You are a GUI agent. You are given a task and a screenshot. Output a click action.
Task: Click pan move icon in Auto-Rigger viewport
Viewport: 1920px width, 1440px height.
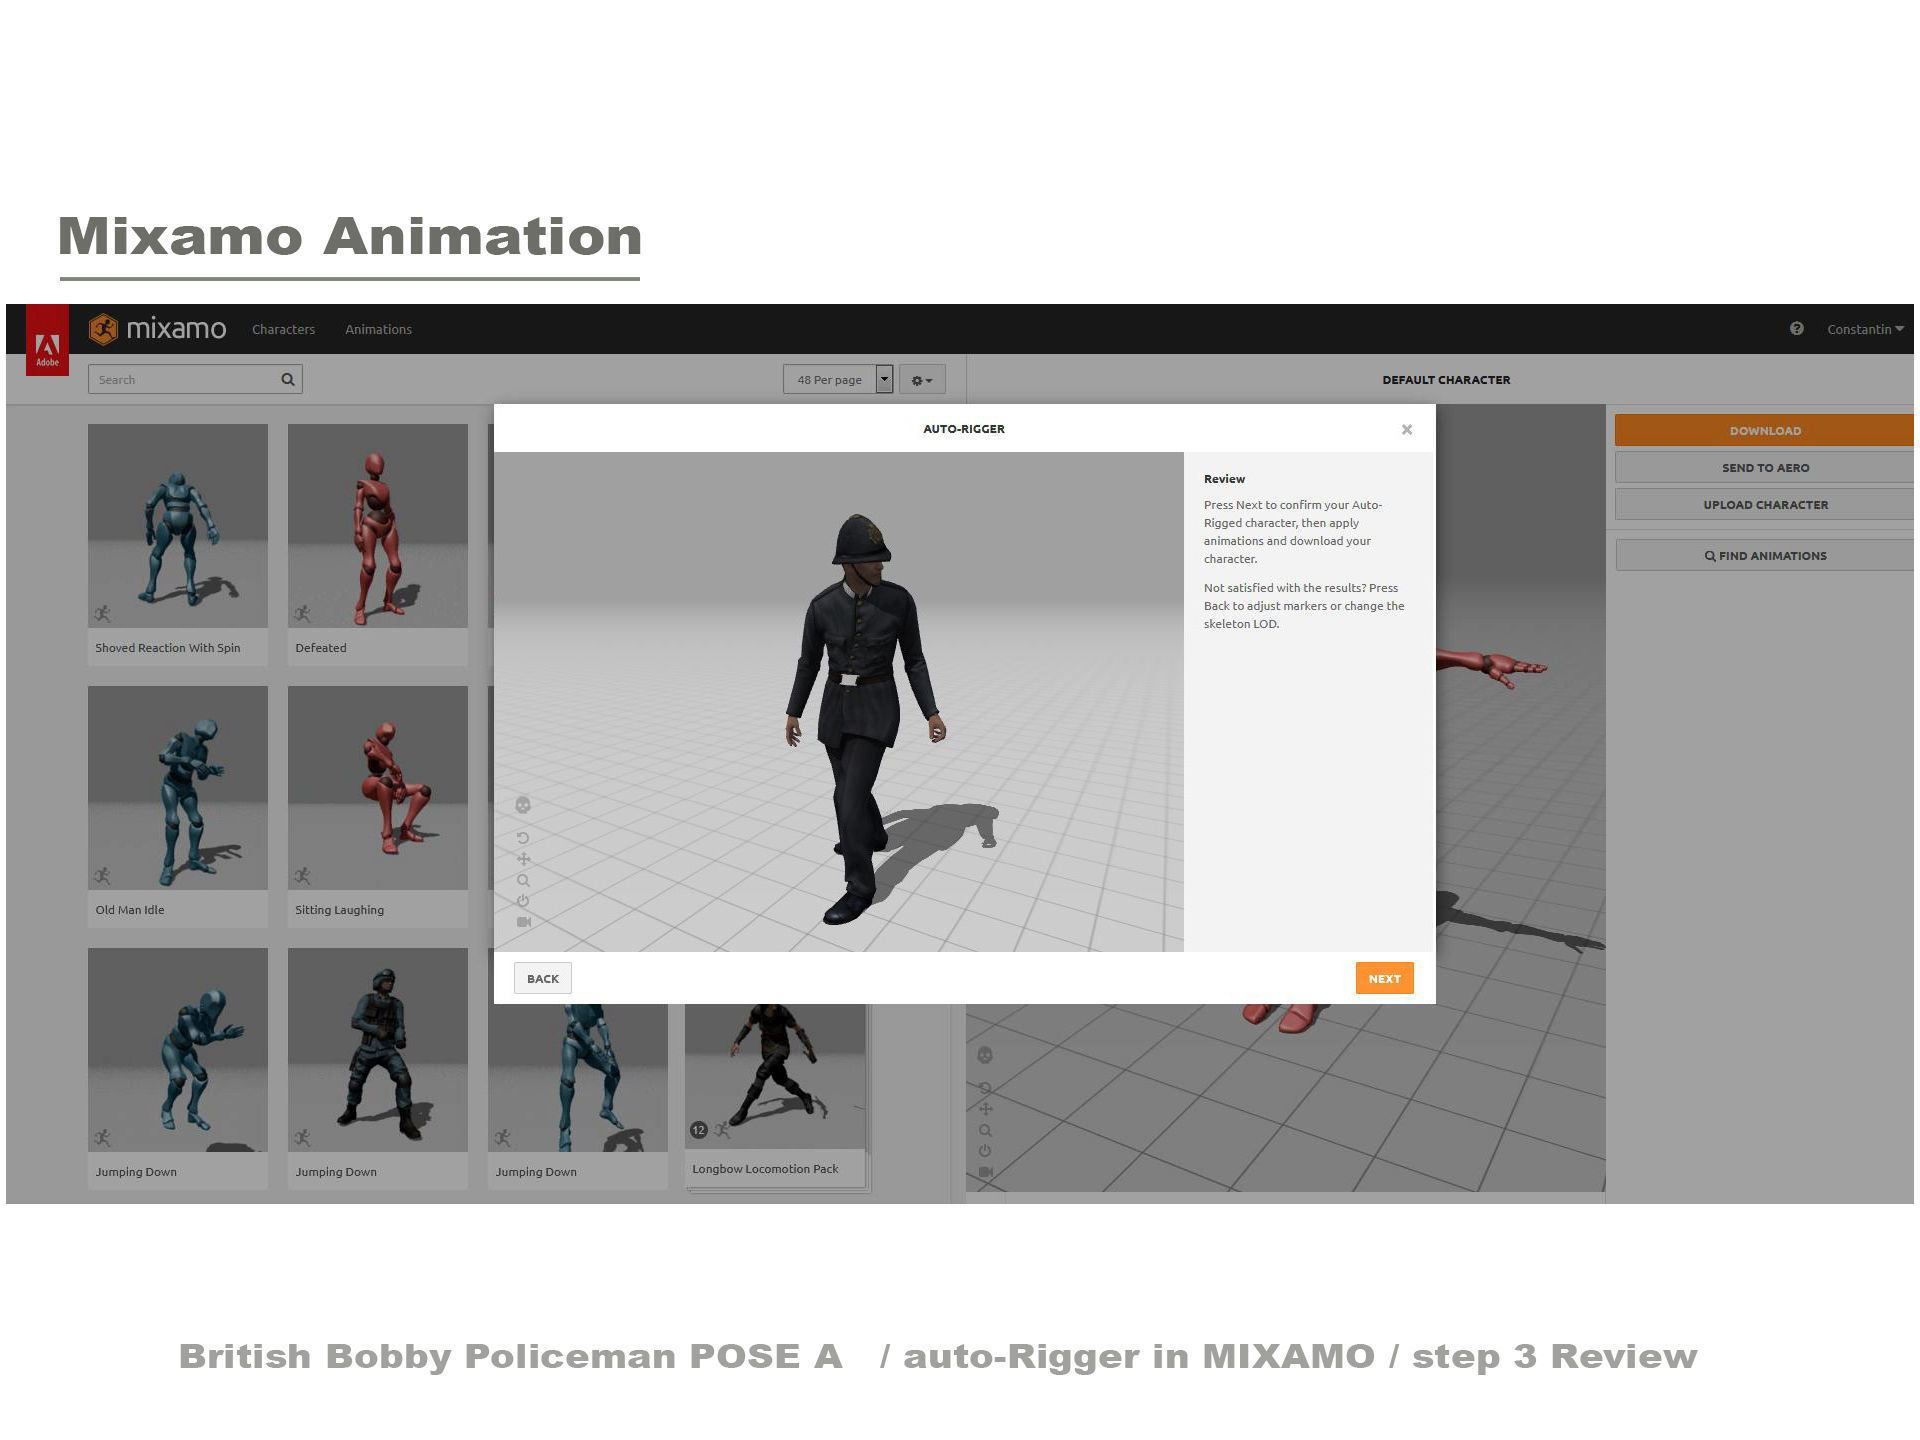coord(523,859)
